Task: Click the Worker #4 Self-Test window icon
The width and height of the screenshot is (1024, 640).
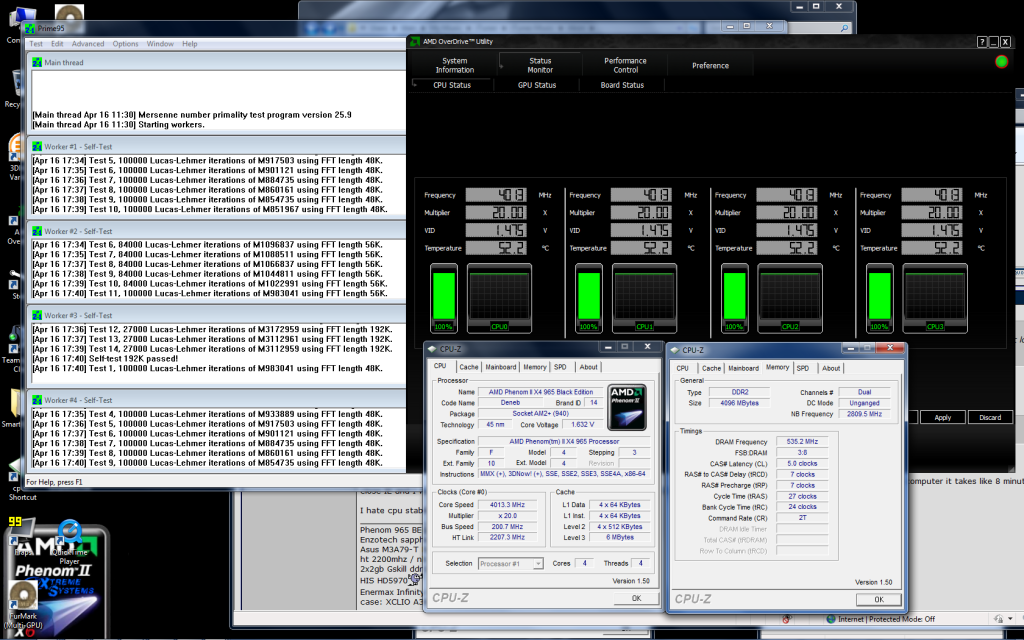Action: point(37,400)
